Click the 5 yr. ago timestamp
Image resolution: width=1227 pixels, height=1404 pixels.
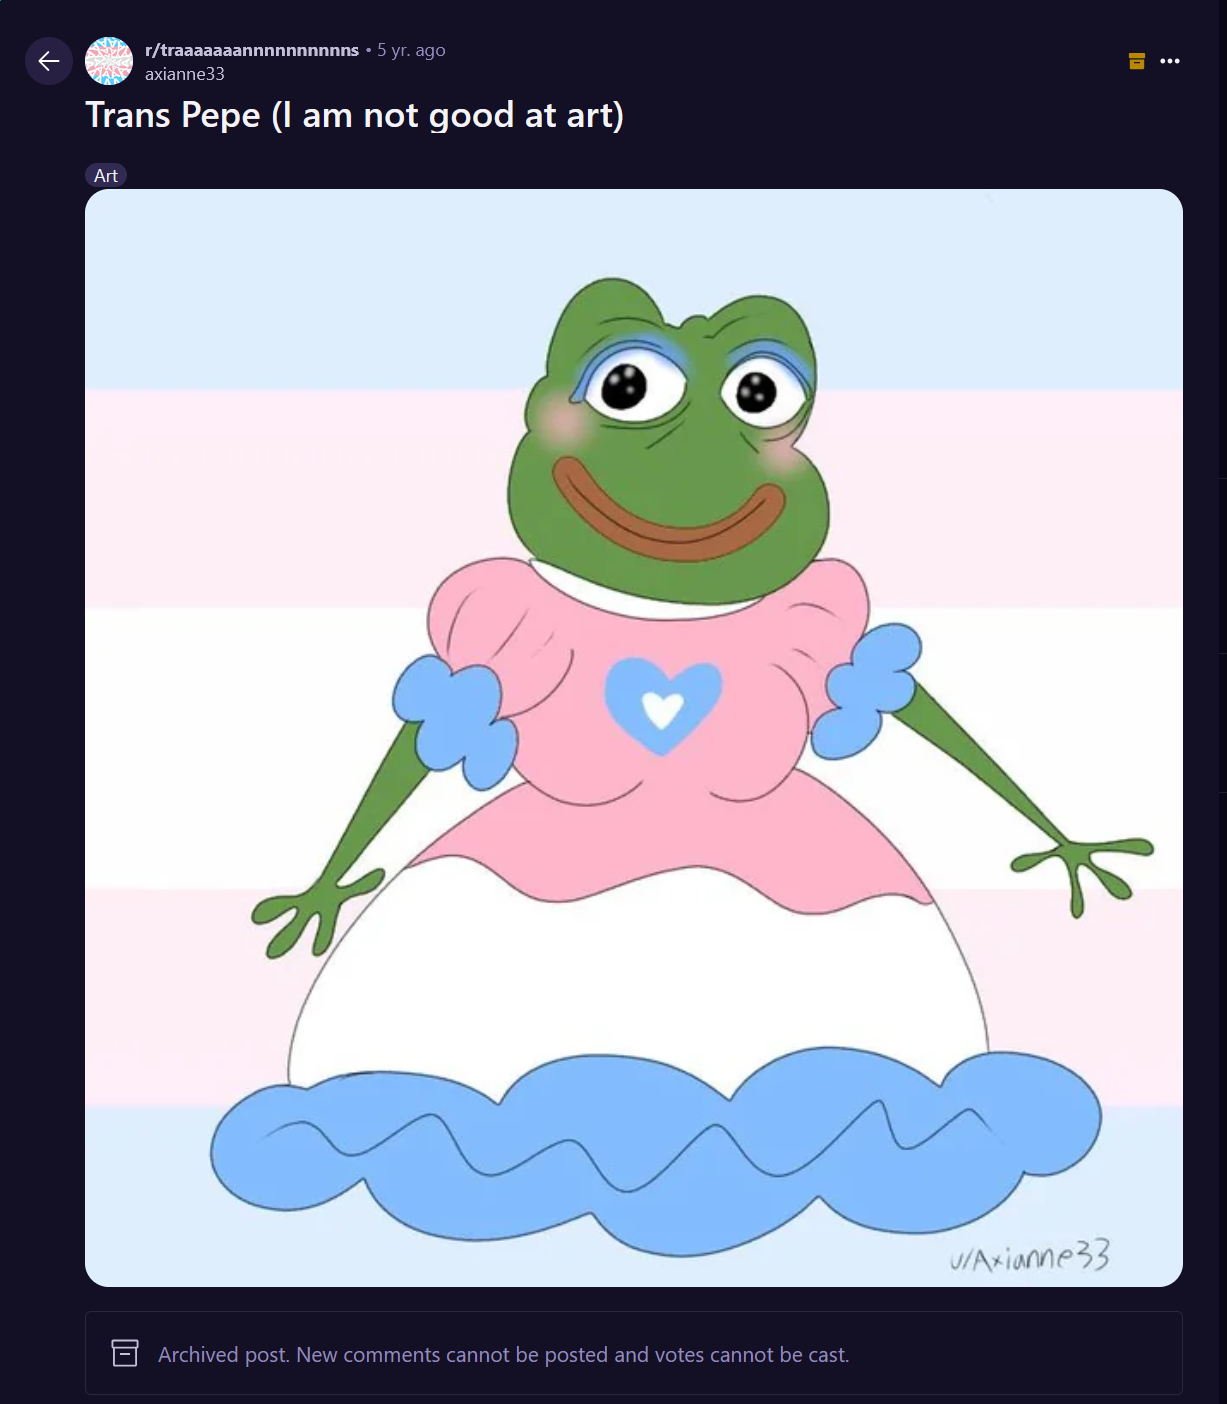411,50
